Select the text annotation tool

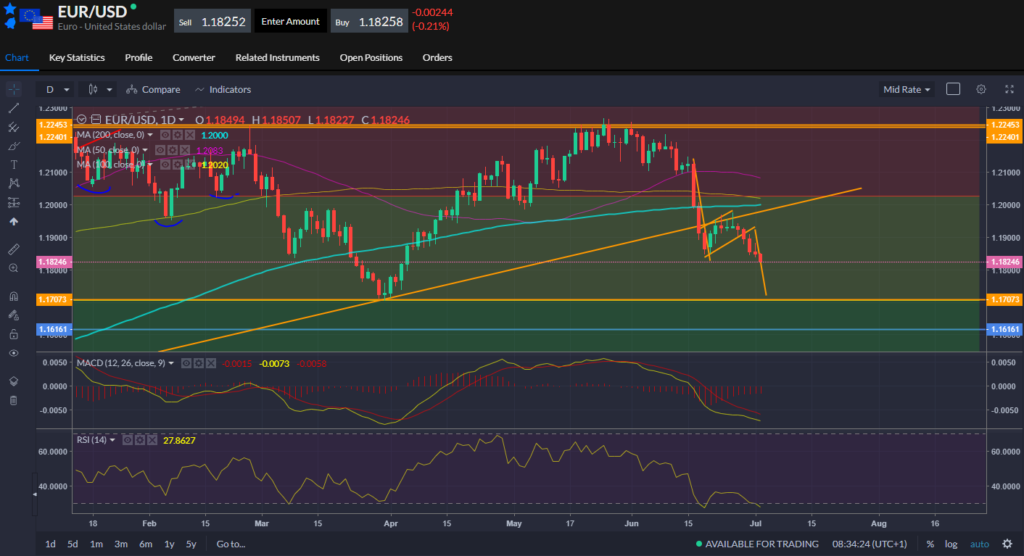pos(14,165)
